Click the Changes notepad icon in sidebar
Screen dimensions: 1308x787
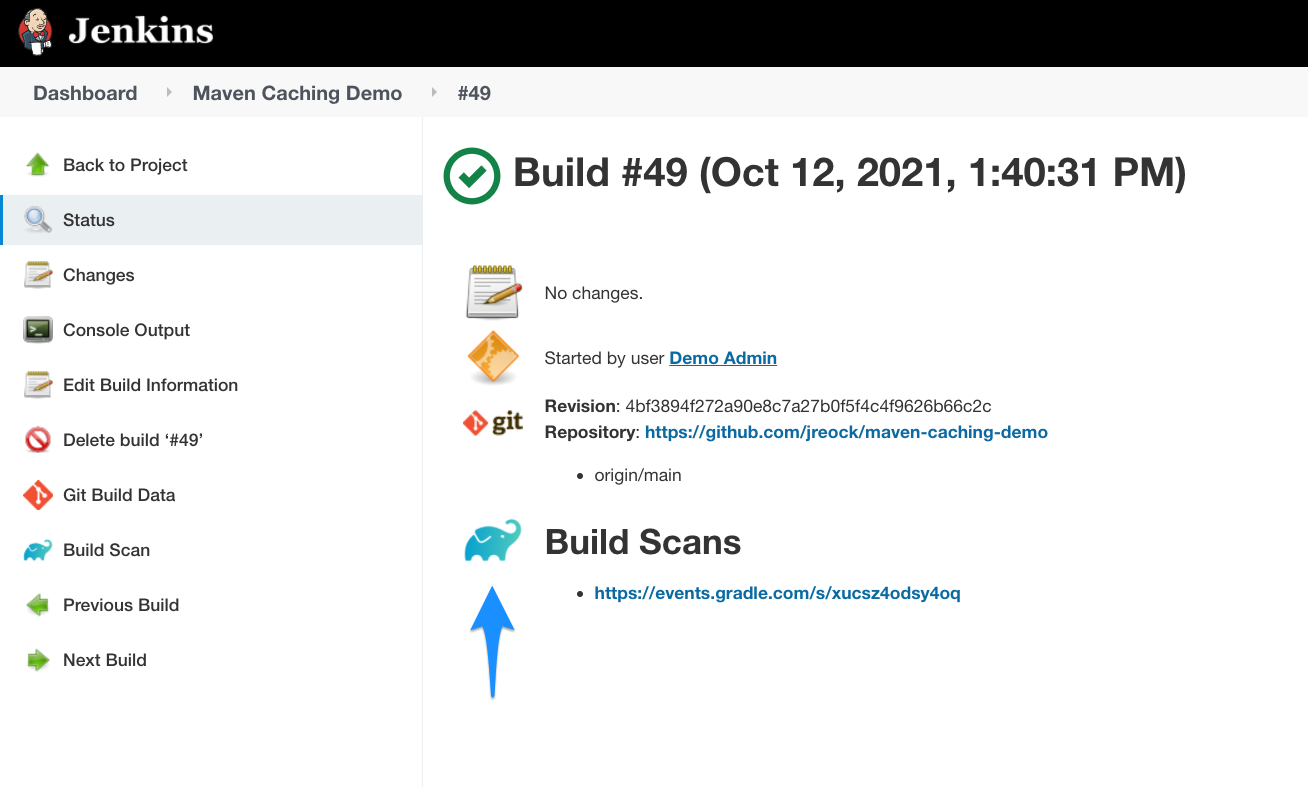click(38, 275)
